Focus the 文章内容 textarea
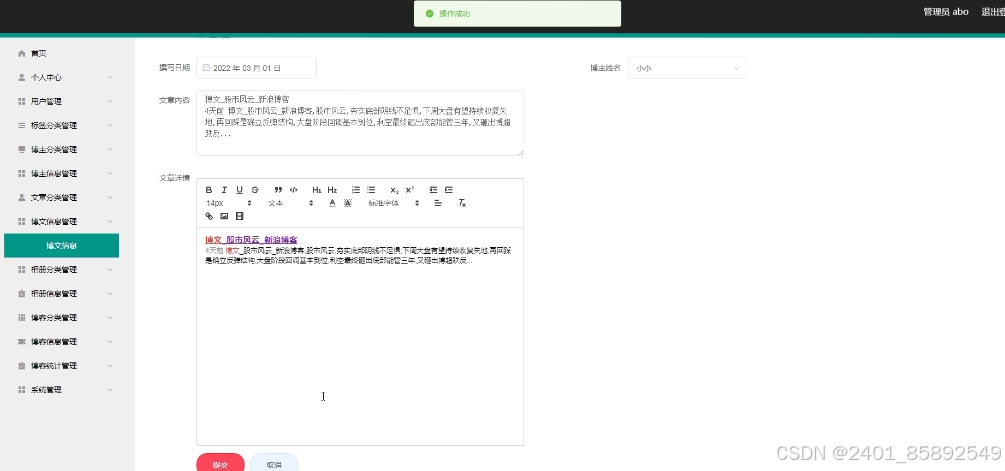 click(x=360, y=122)
